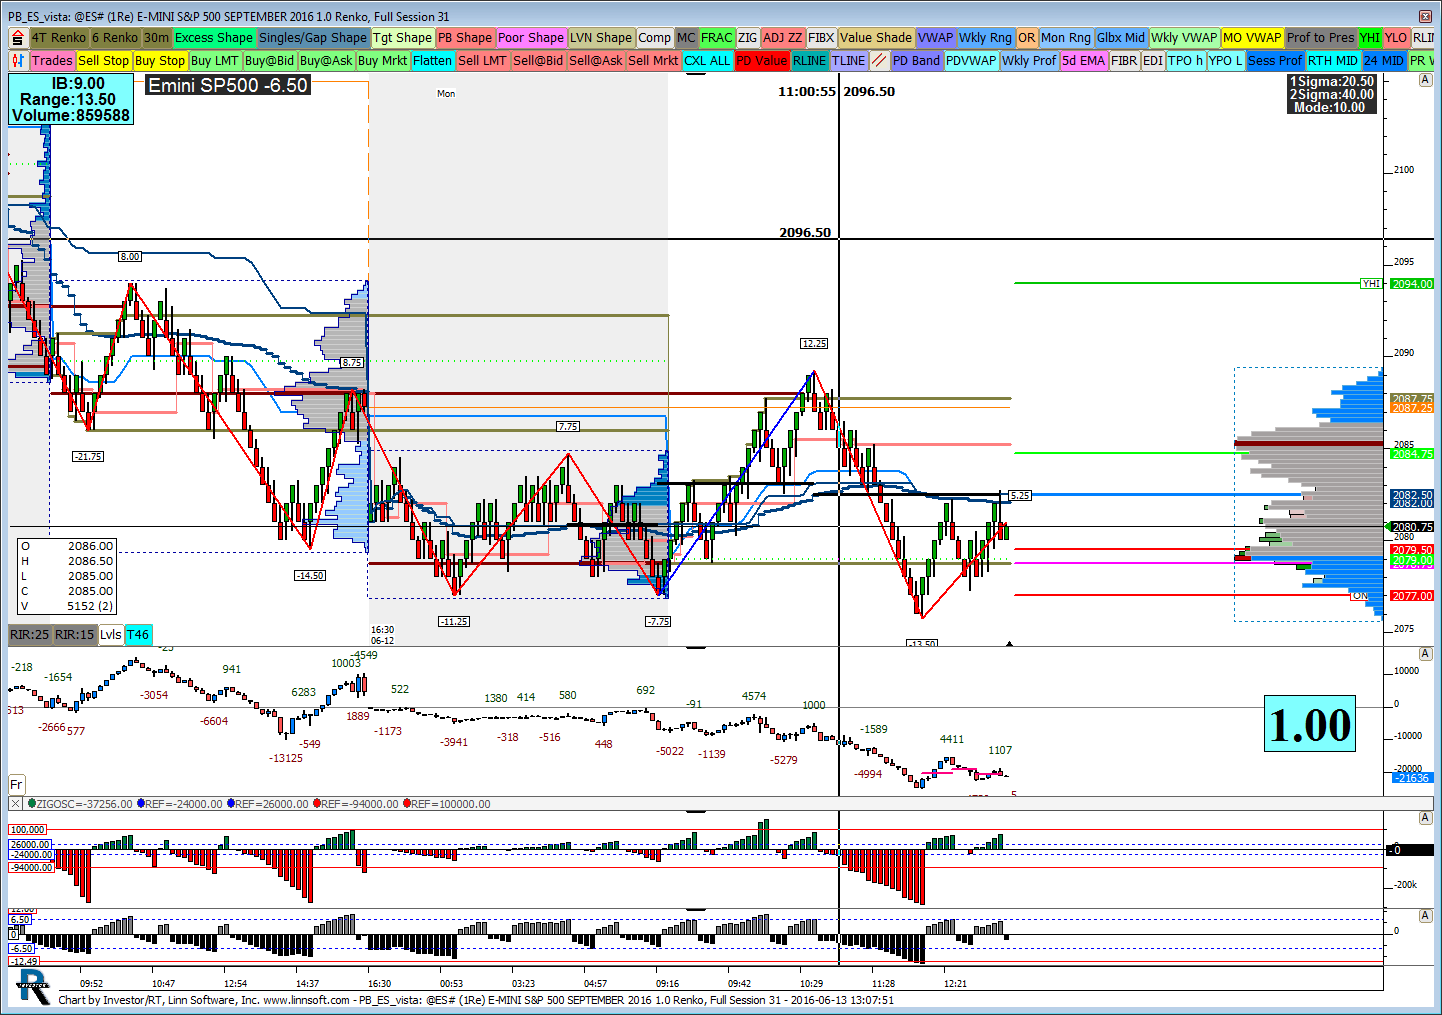Toggle the PB Shape indicator
The width and height of the screenshot is (1442, 1015).
point(465,38)
